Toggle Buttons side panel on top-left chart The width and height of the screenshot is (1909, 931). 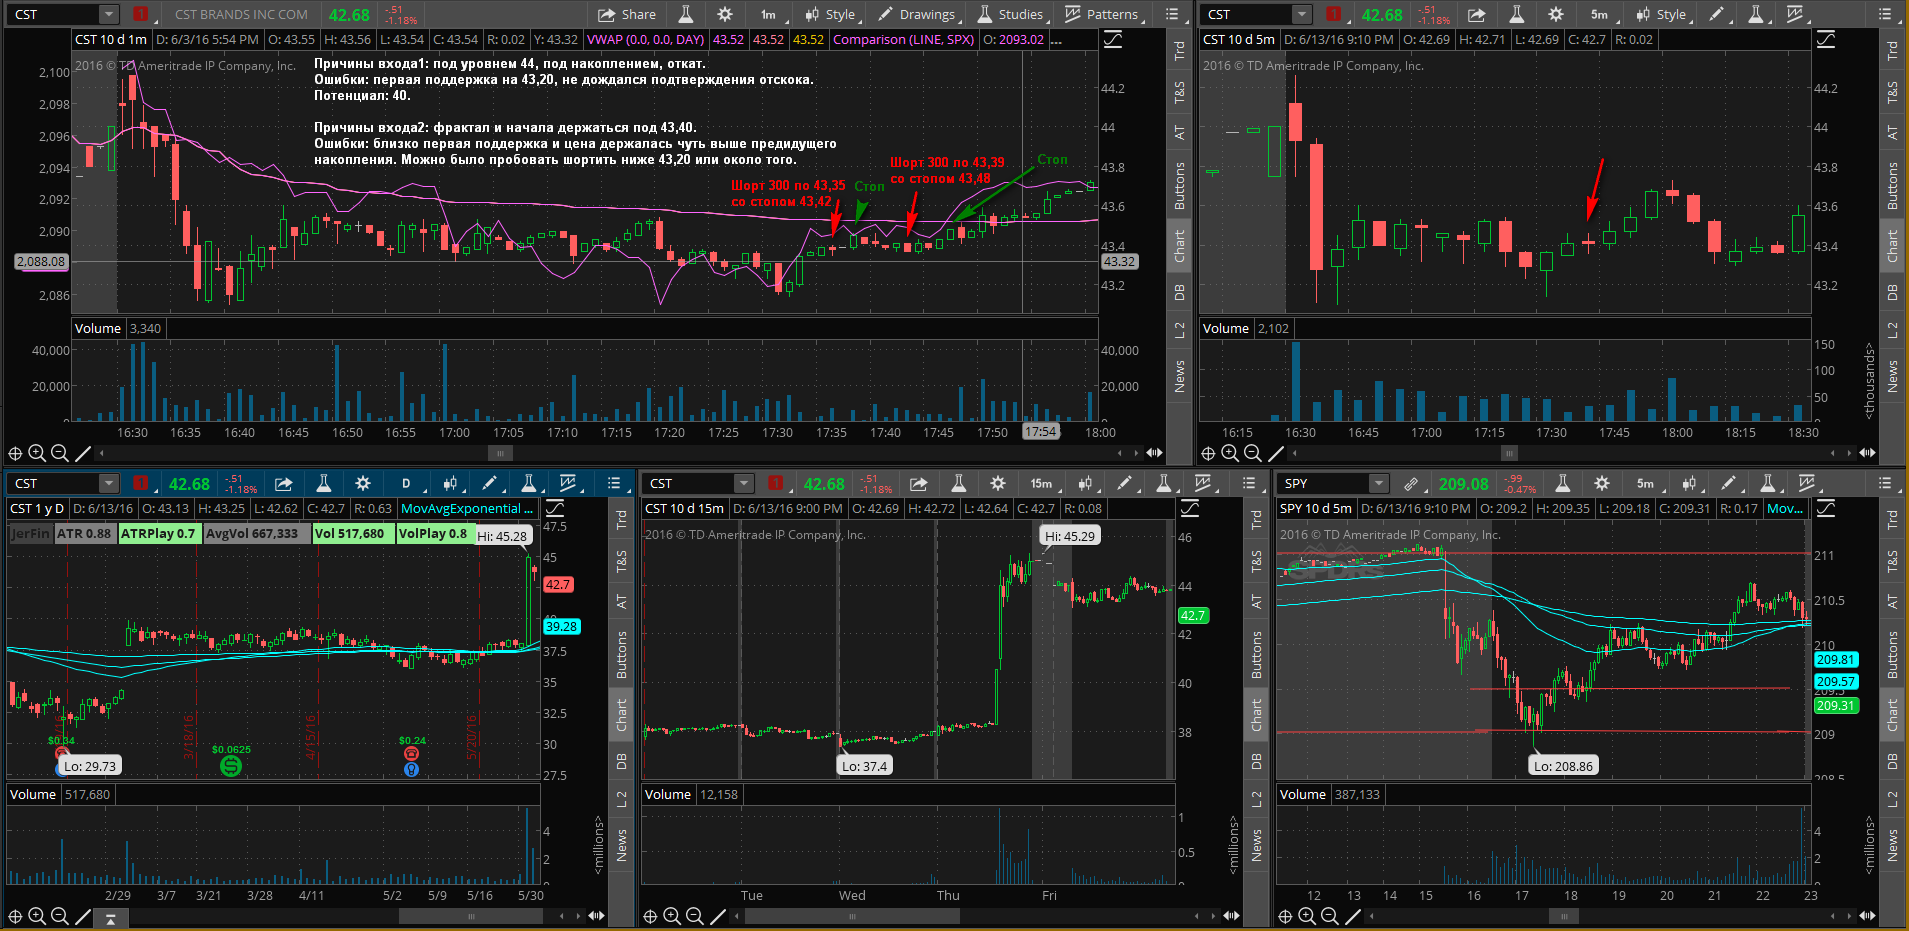point(1179,185)
